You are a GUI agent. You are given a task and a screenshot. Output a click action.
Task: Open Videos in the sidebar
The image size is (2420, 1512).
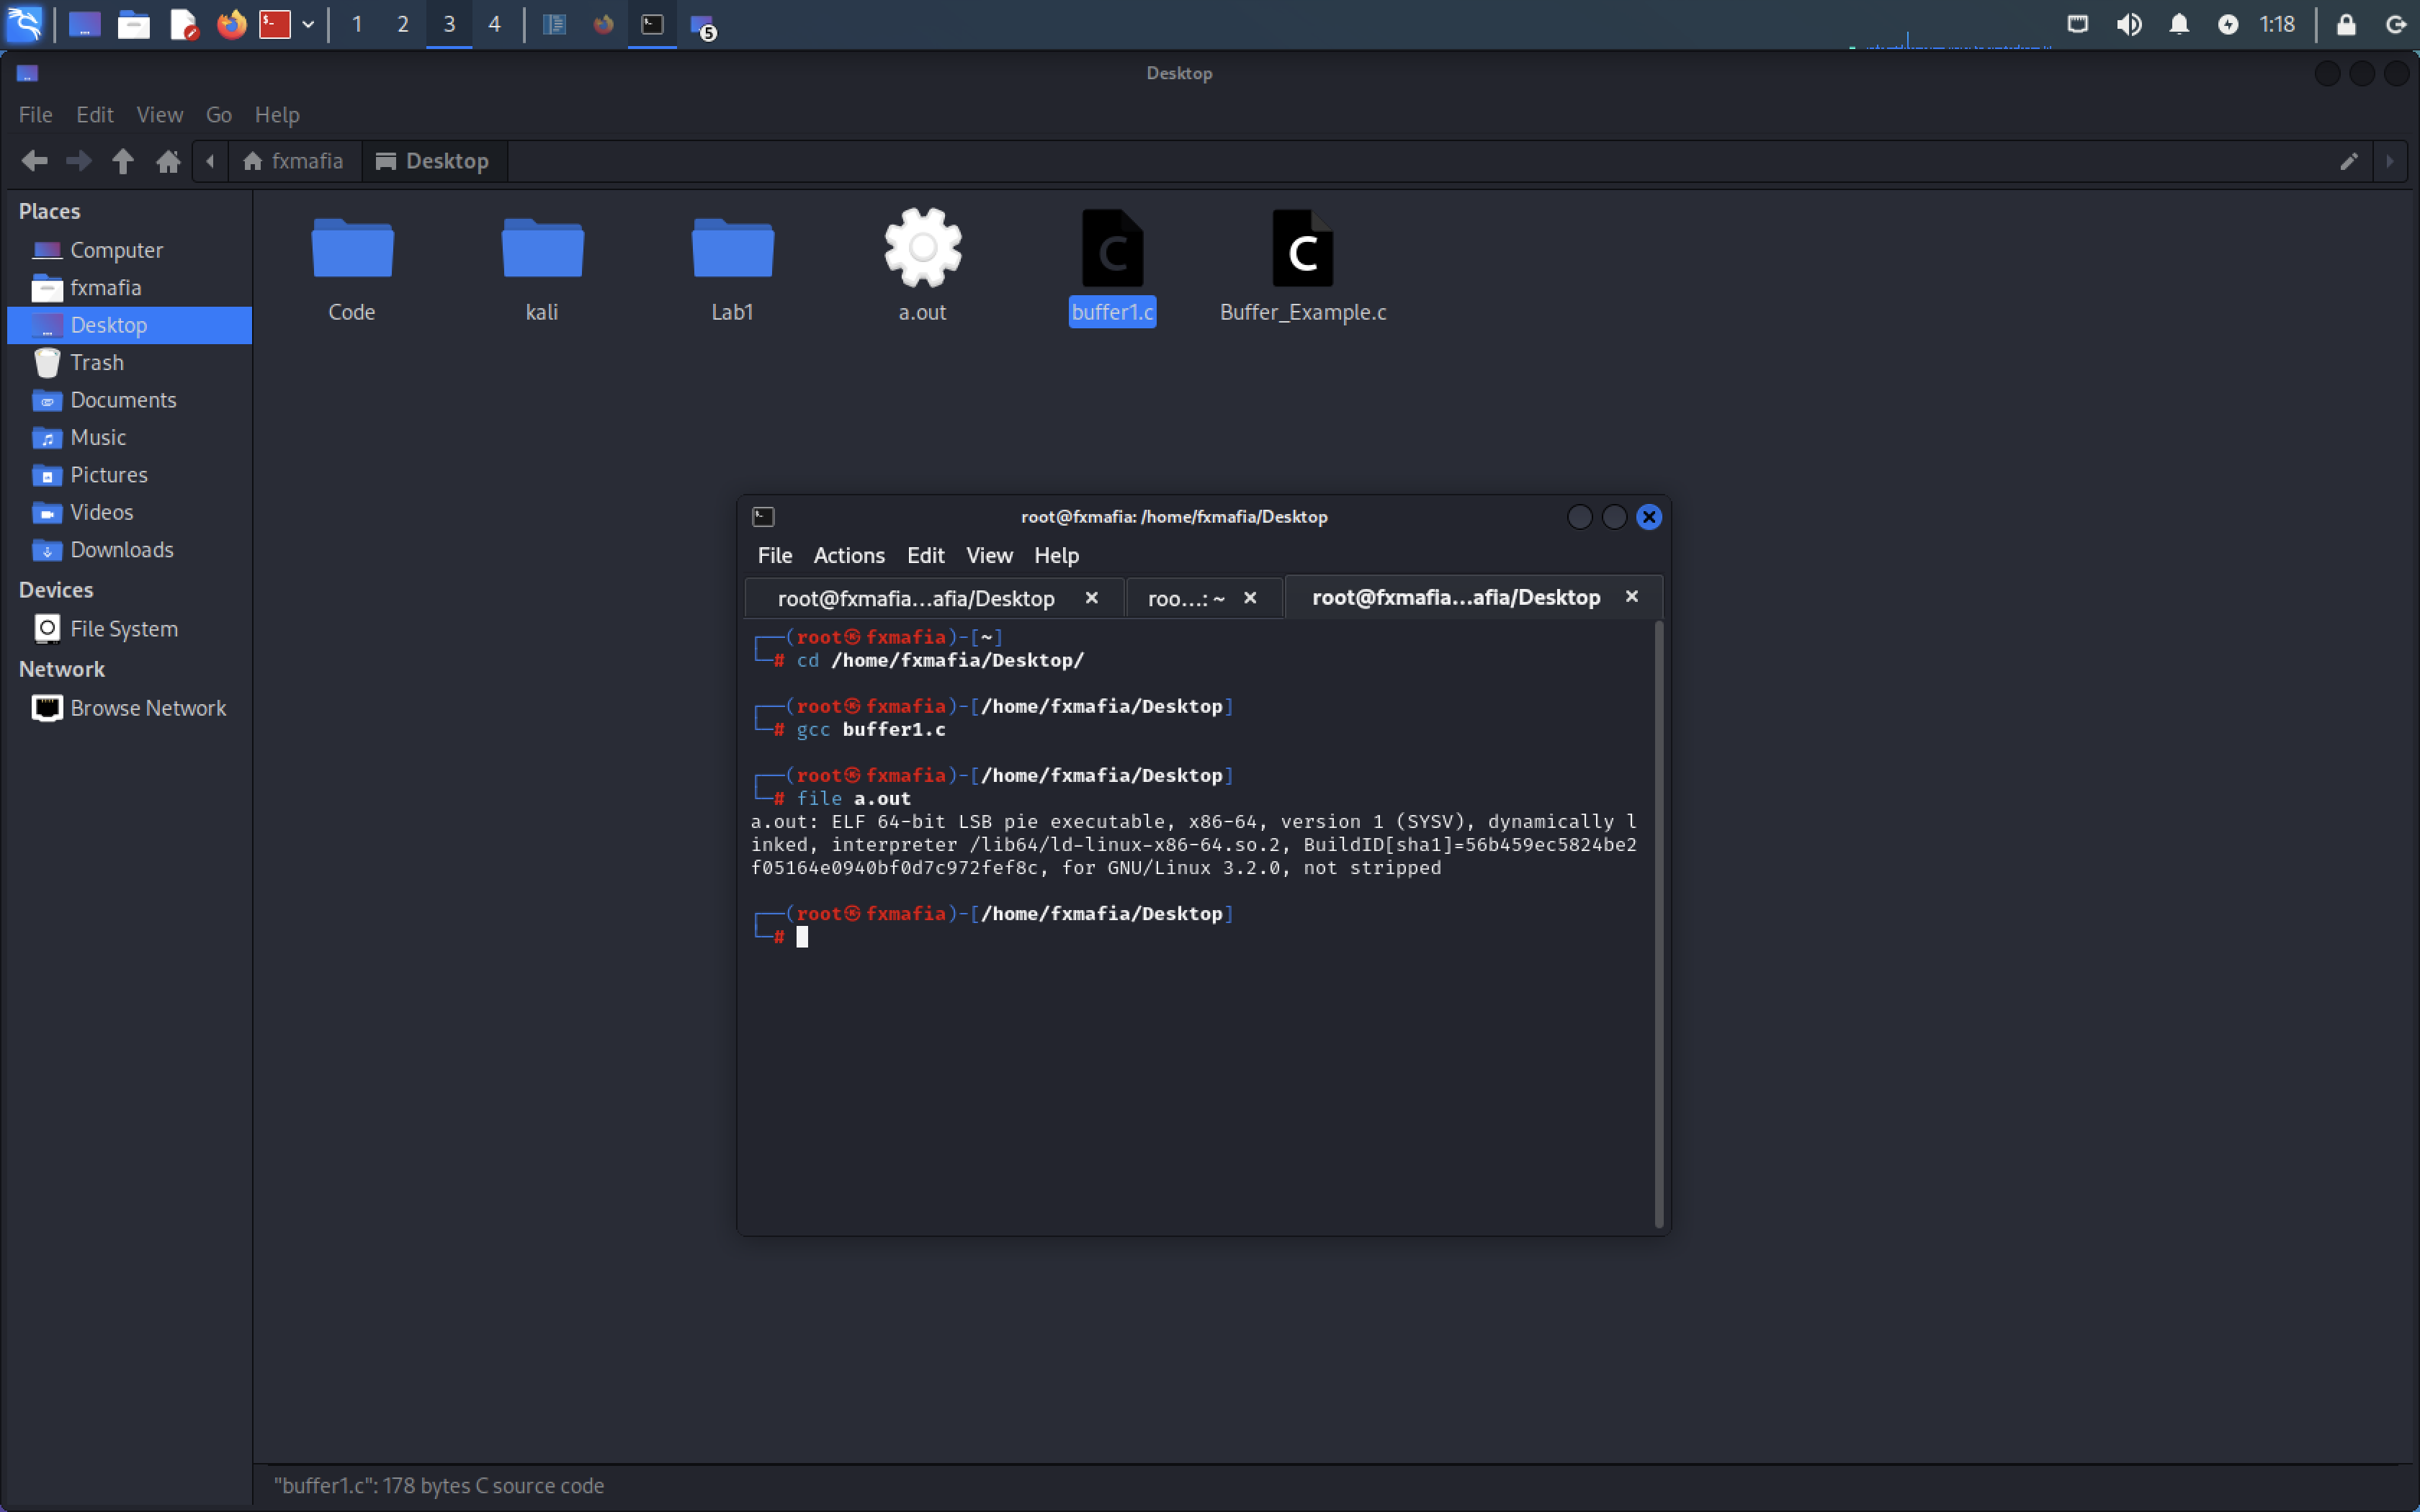(129, 513)
